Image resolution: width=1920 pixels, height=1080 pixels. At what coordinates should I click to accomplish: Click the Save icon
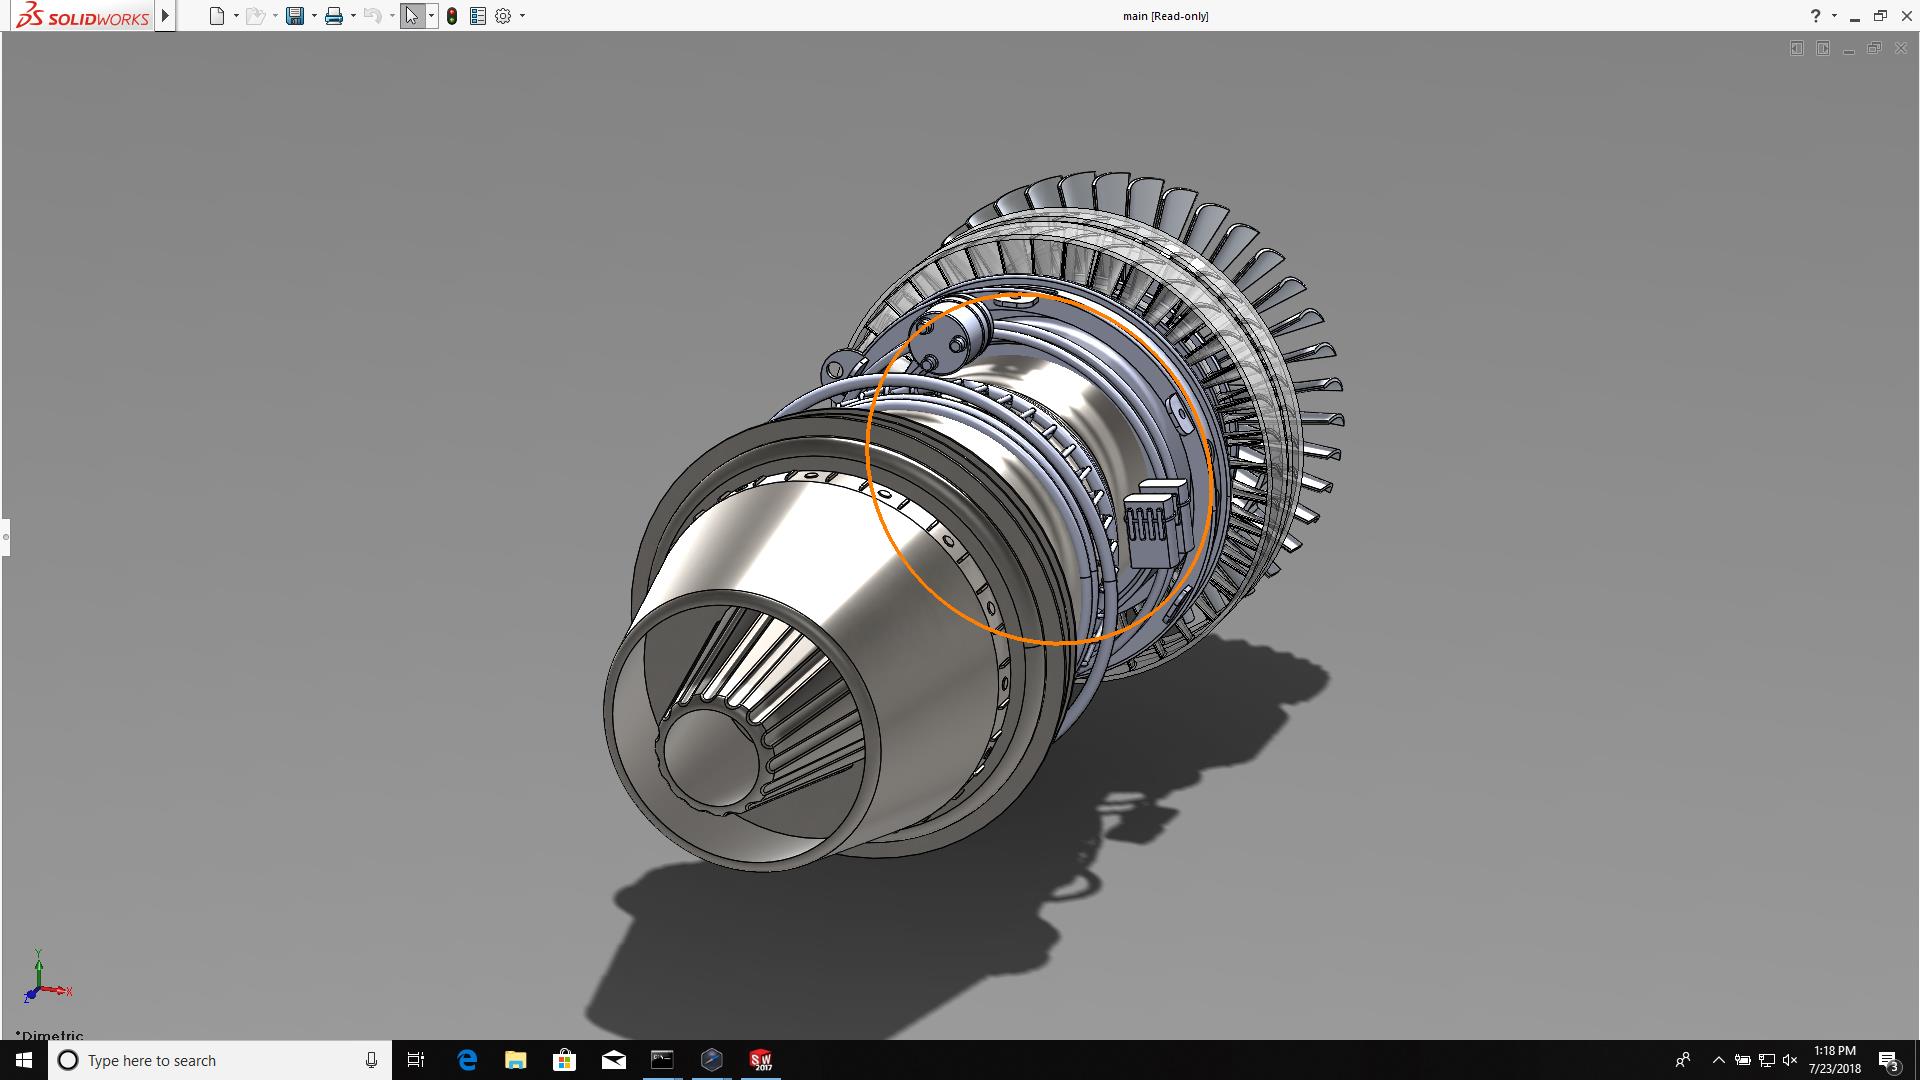click(295, 16)
